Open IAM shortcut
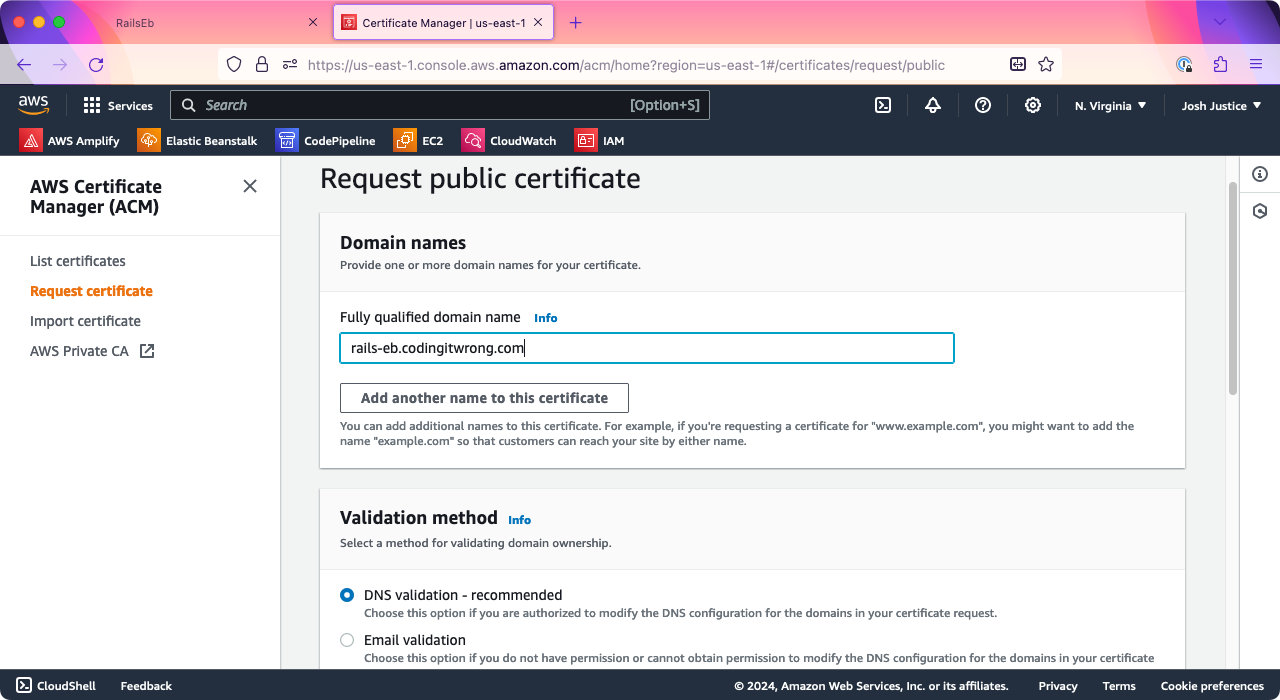Viewport: 1280px width, 700px height. (600, 140)
